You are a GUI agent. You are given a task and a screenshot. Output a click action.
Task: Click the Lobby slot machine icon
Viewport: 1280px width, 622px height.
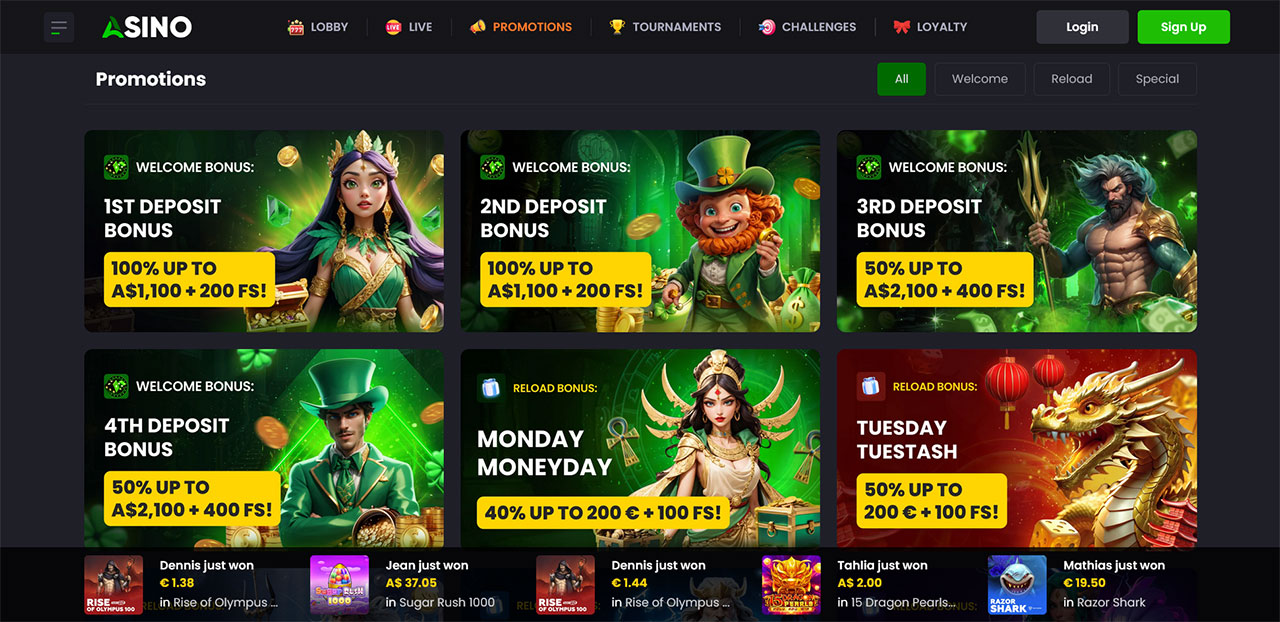coord(295,27)
